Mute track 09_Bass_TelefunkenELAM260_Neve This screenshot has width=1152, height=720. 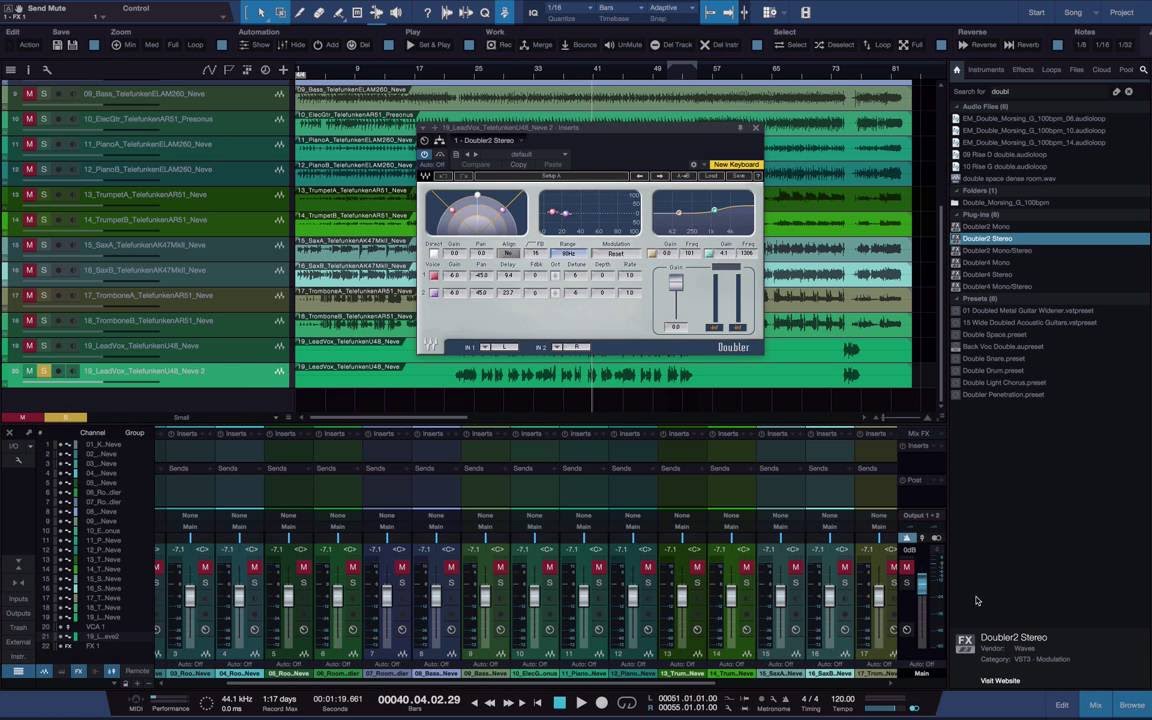point(29,94)
